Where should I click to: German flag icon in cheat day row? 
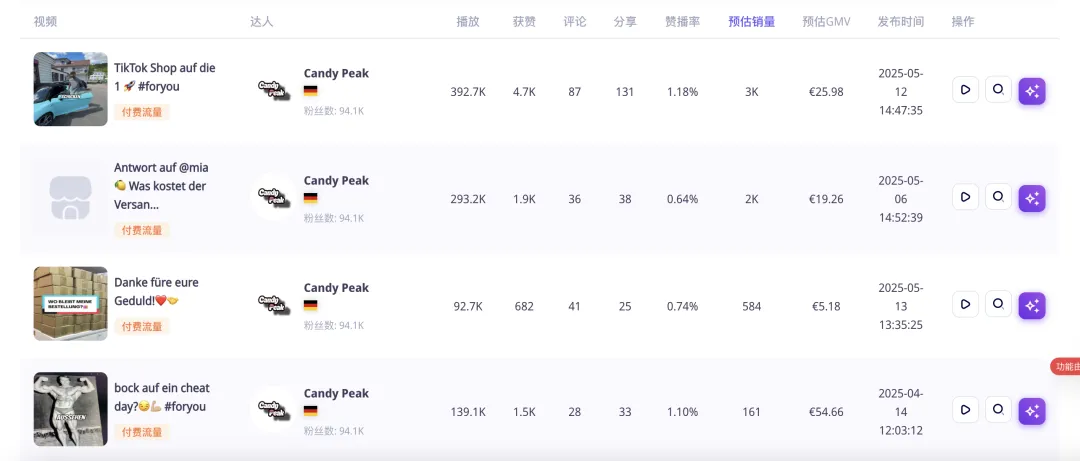311,411
